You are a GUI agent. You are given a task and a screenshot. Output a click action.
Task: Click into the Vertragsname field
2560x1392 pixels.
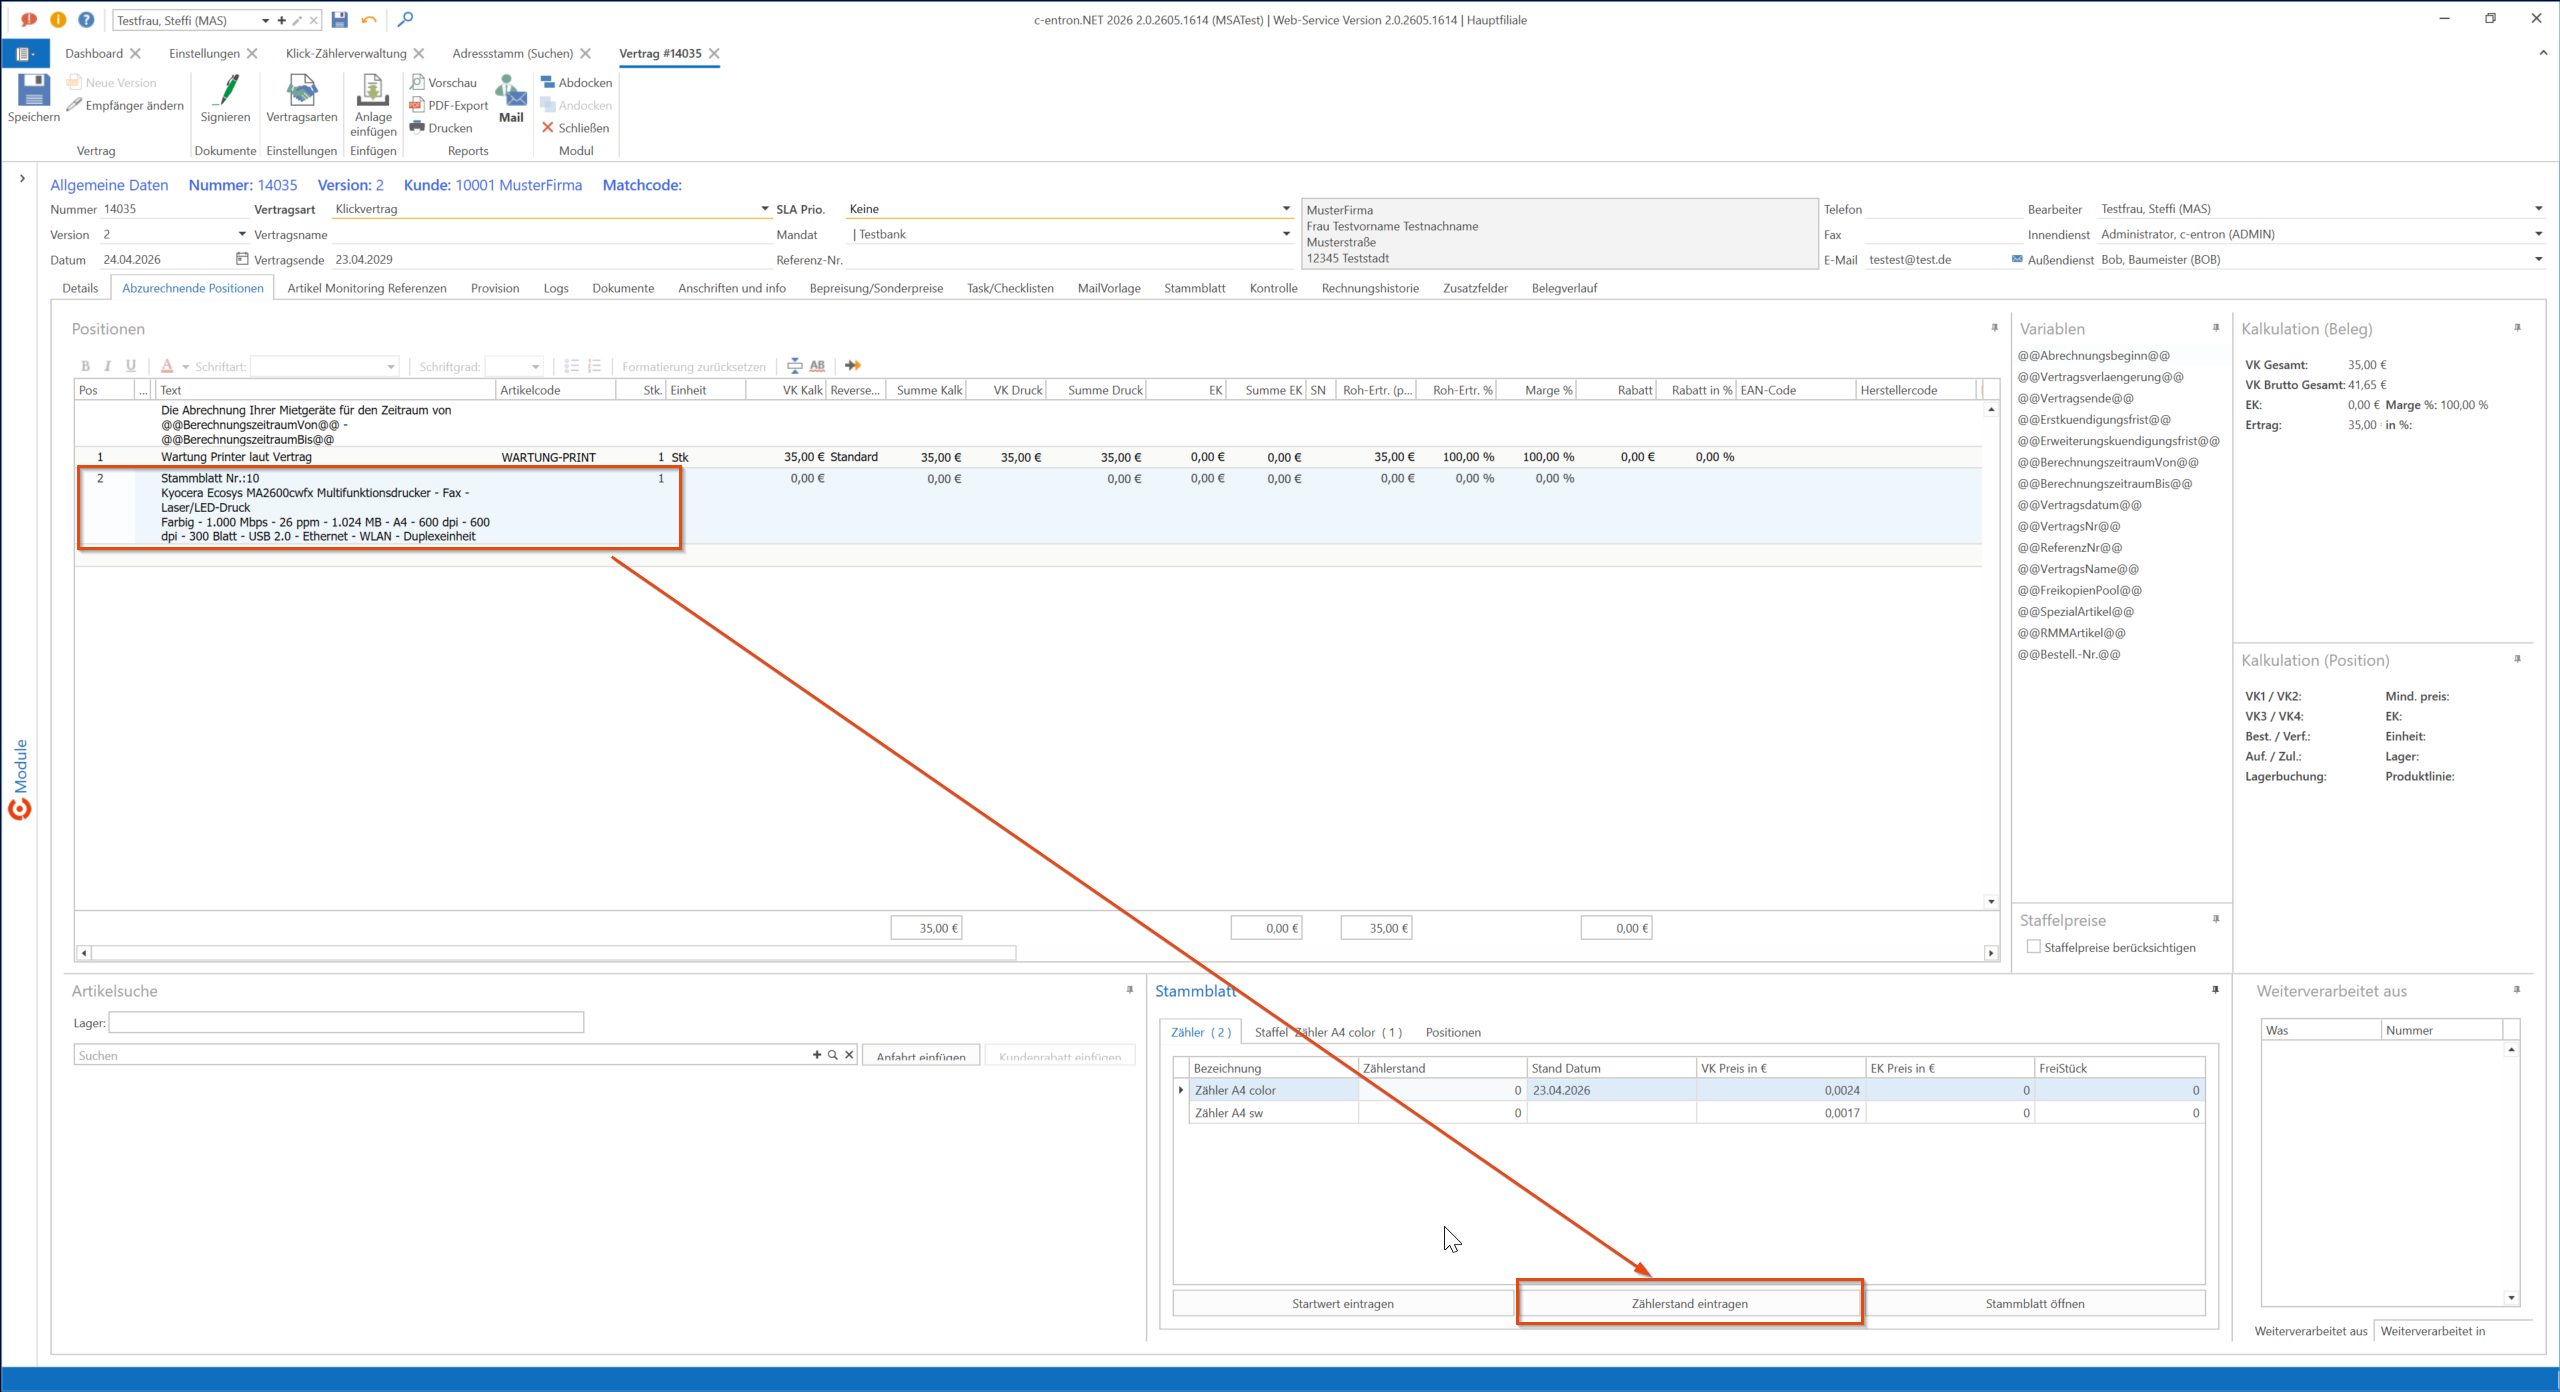pos(550,234)
